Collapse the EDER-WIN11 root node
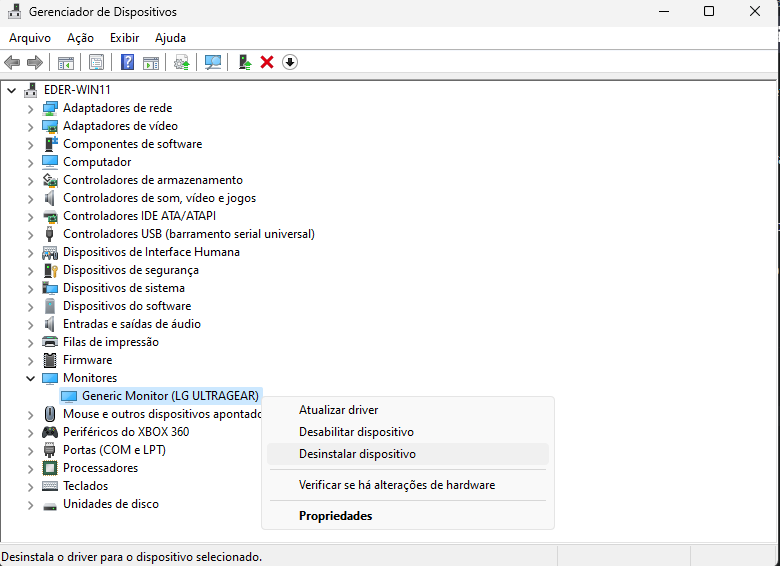This screenshot has width=780, height=566. [x=11, y=91]
